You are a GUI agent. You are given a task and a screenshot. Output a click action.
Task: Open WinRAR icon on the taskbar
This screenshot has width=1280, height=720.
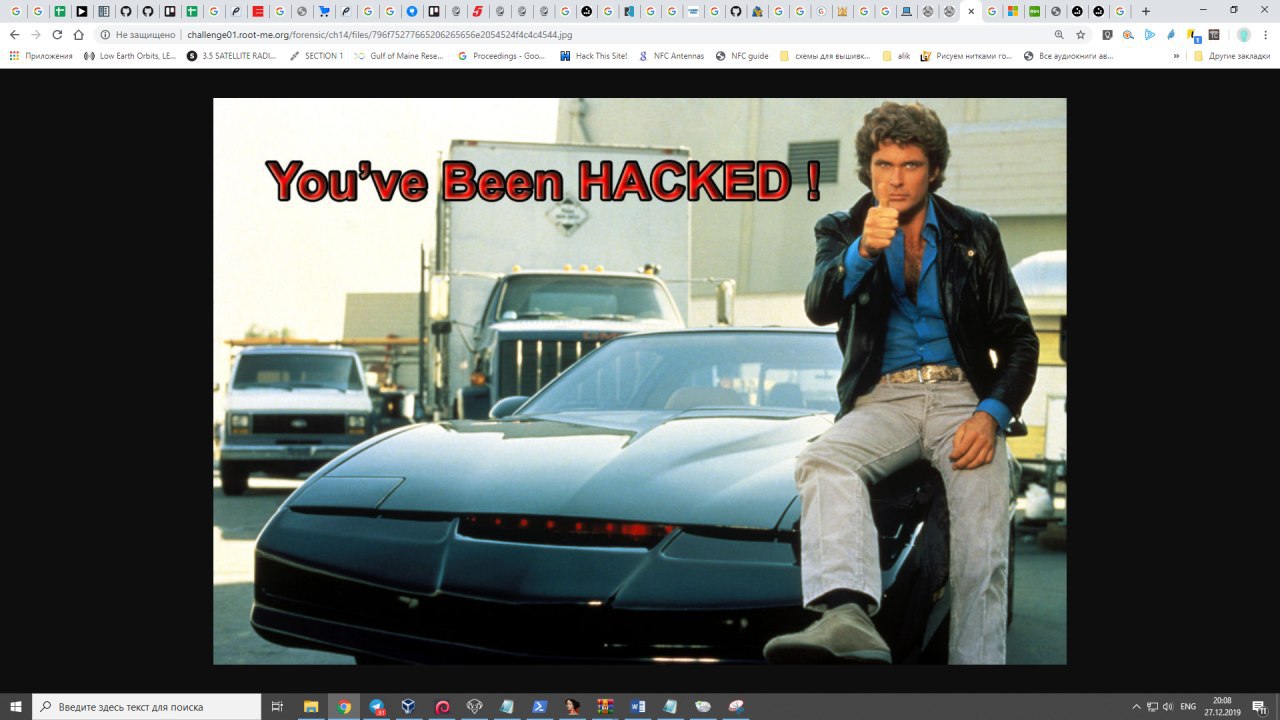605,706
